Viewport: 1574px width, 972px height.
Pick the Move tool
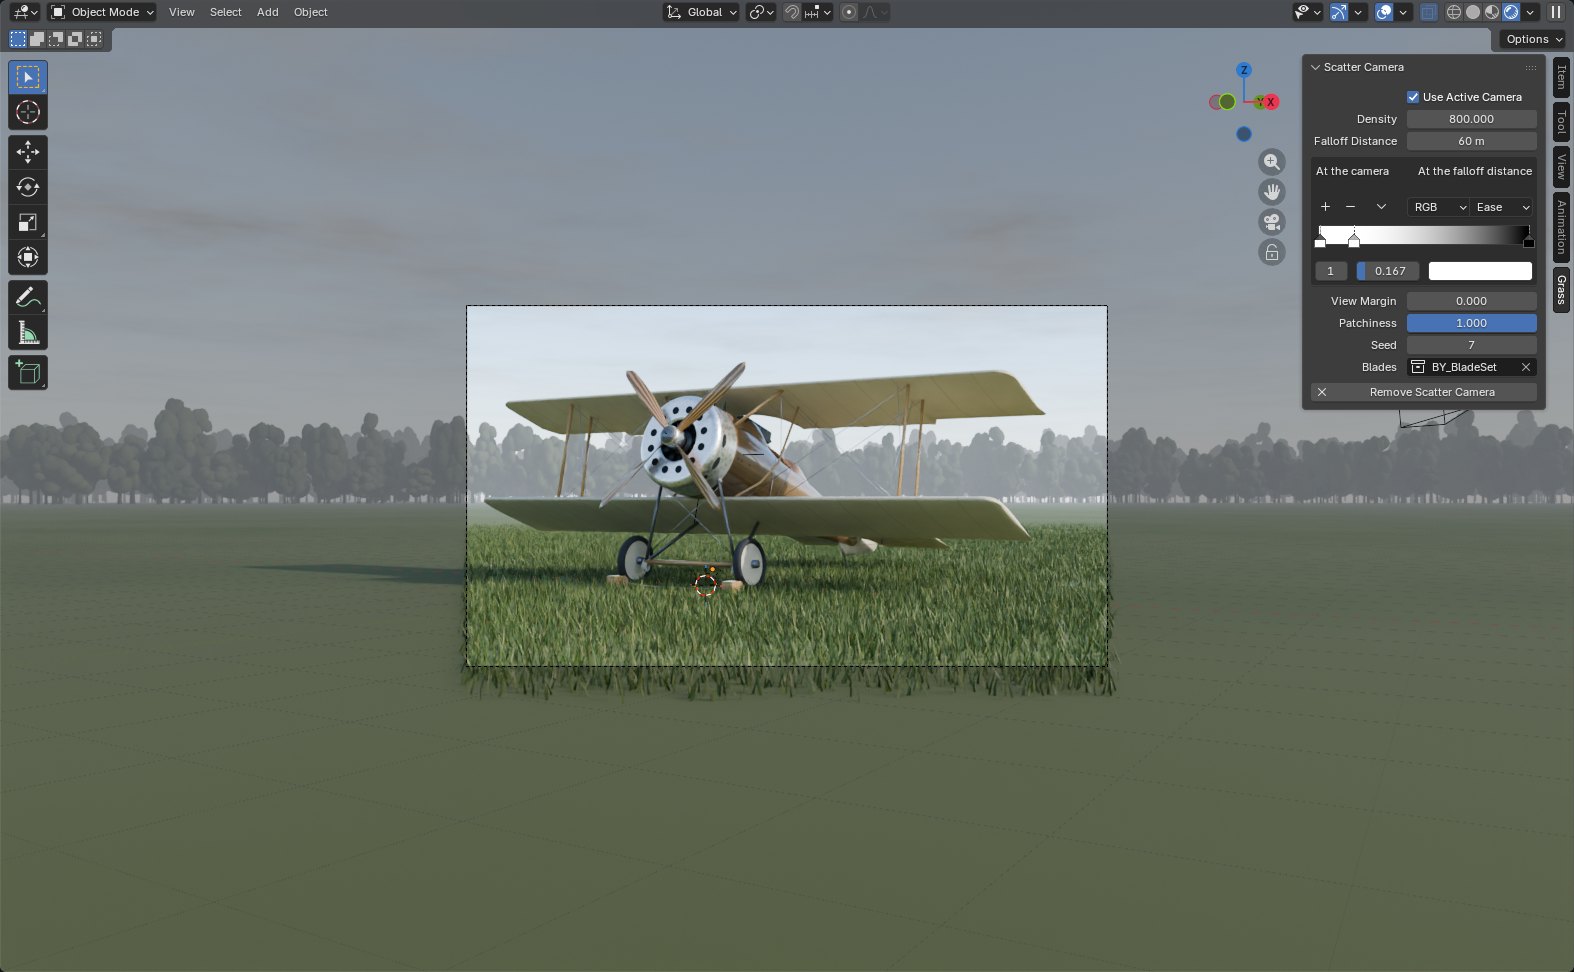pos(28,152)
